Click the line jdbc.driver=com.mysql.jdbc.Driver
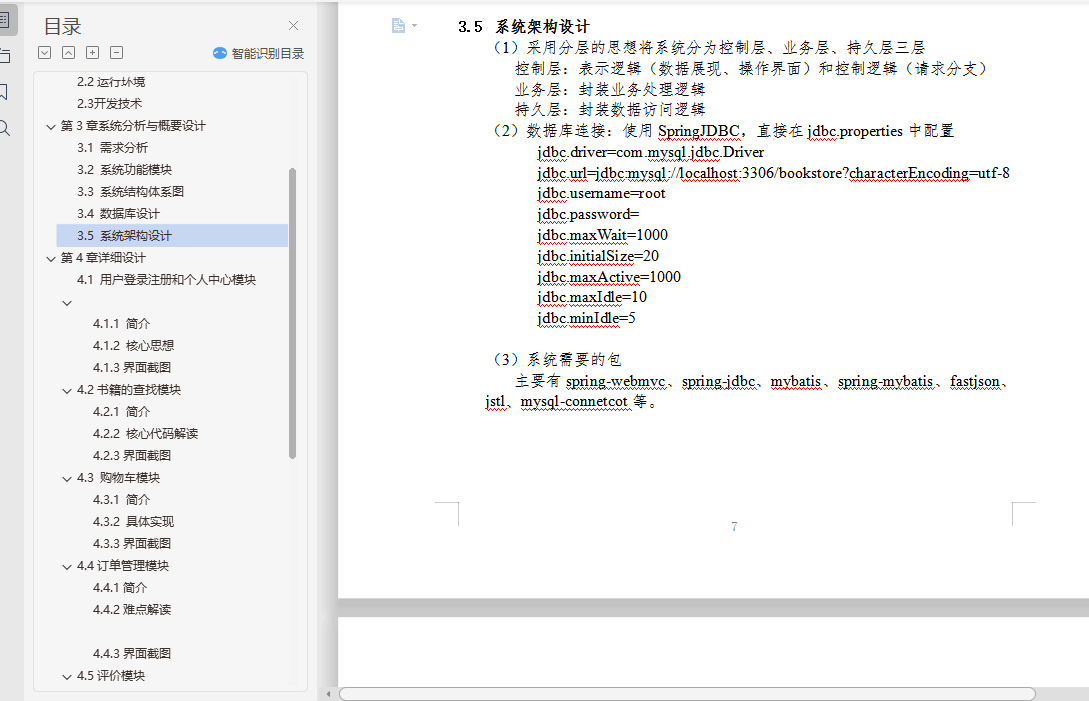The width and height of the screenshot is (1089, 701). coord(650,152)
